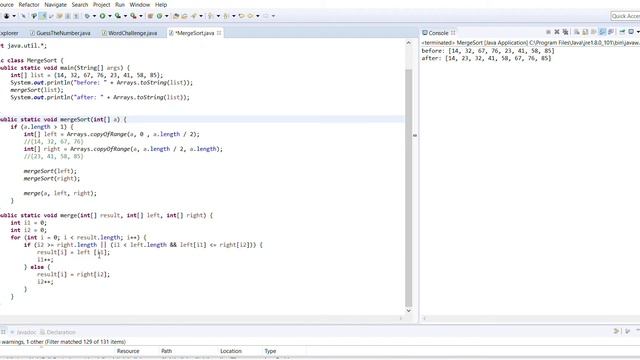This screenshot has height=360, width=640.
Task: Click the Previous Annotation icon
Action: point(226,16)
